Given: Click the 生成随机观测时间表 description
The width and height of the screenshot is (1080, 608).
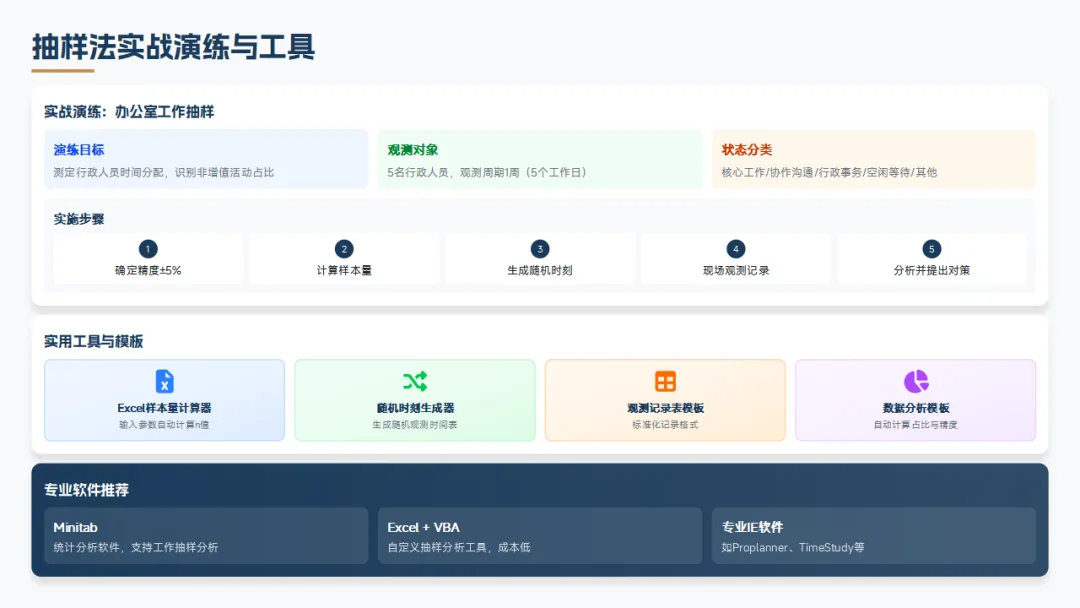Looking at the screenshot, I should (x=415, y=425).
